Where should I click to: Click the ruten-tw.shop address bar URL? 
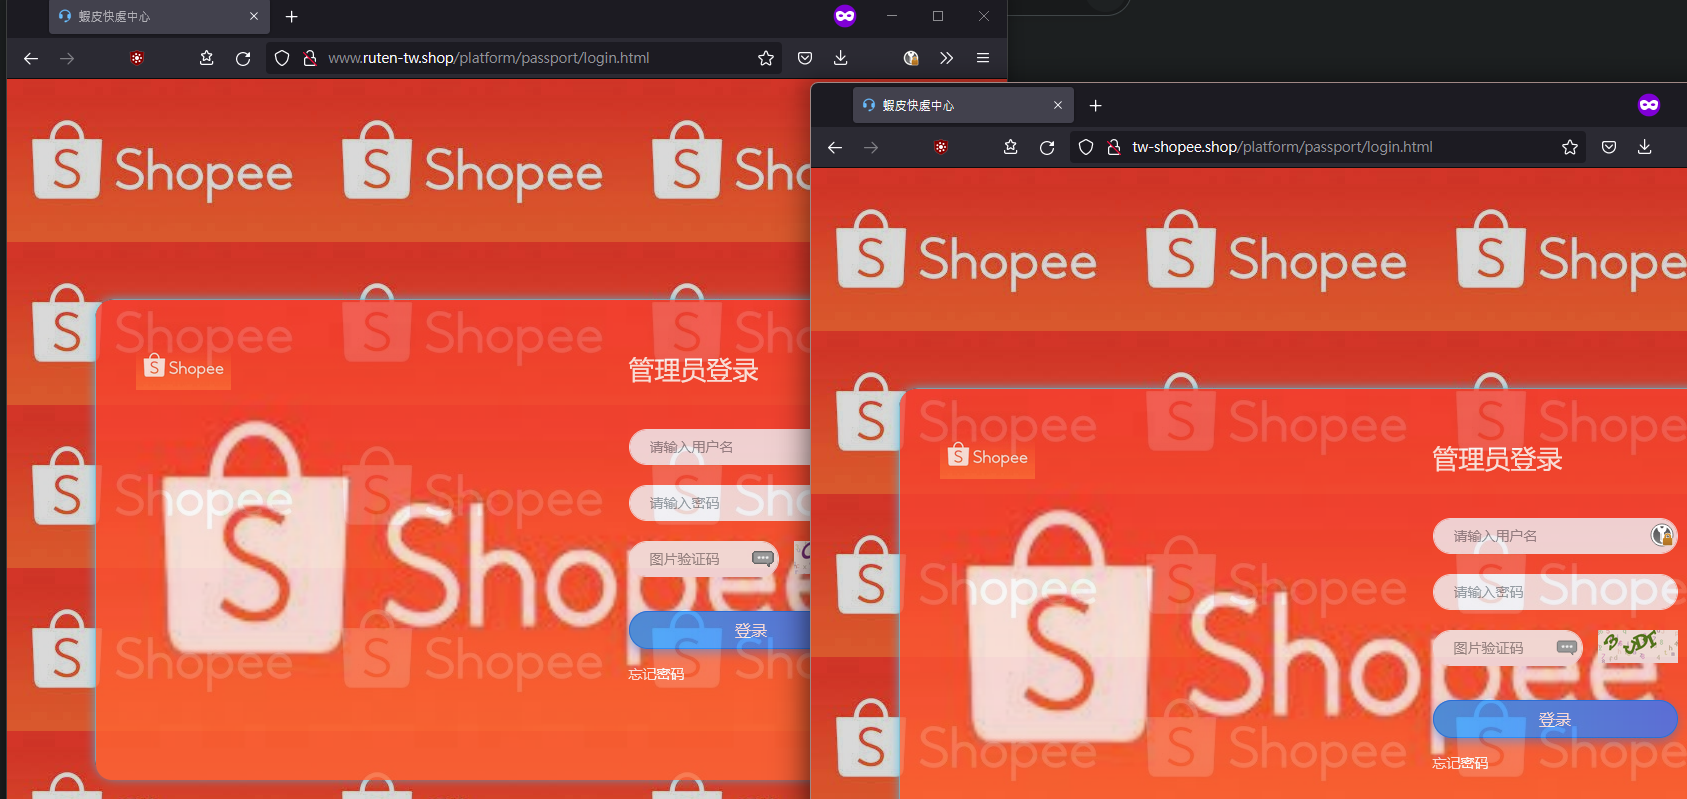[x=489, y=58]
